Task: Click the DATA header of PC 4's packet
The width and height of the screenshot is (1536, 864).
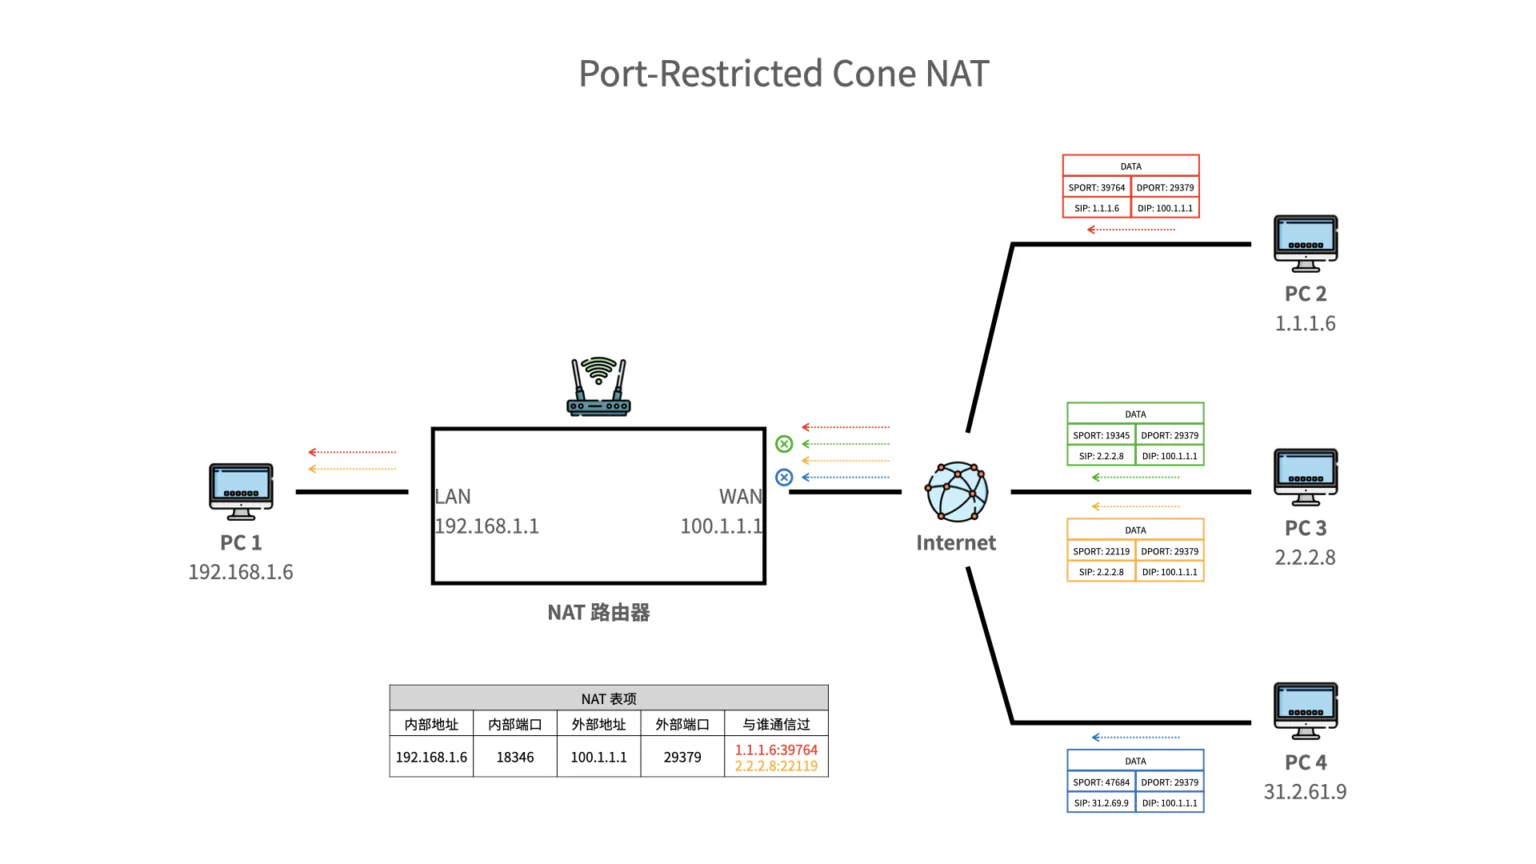Action: [1134, 760]
